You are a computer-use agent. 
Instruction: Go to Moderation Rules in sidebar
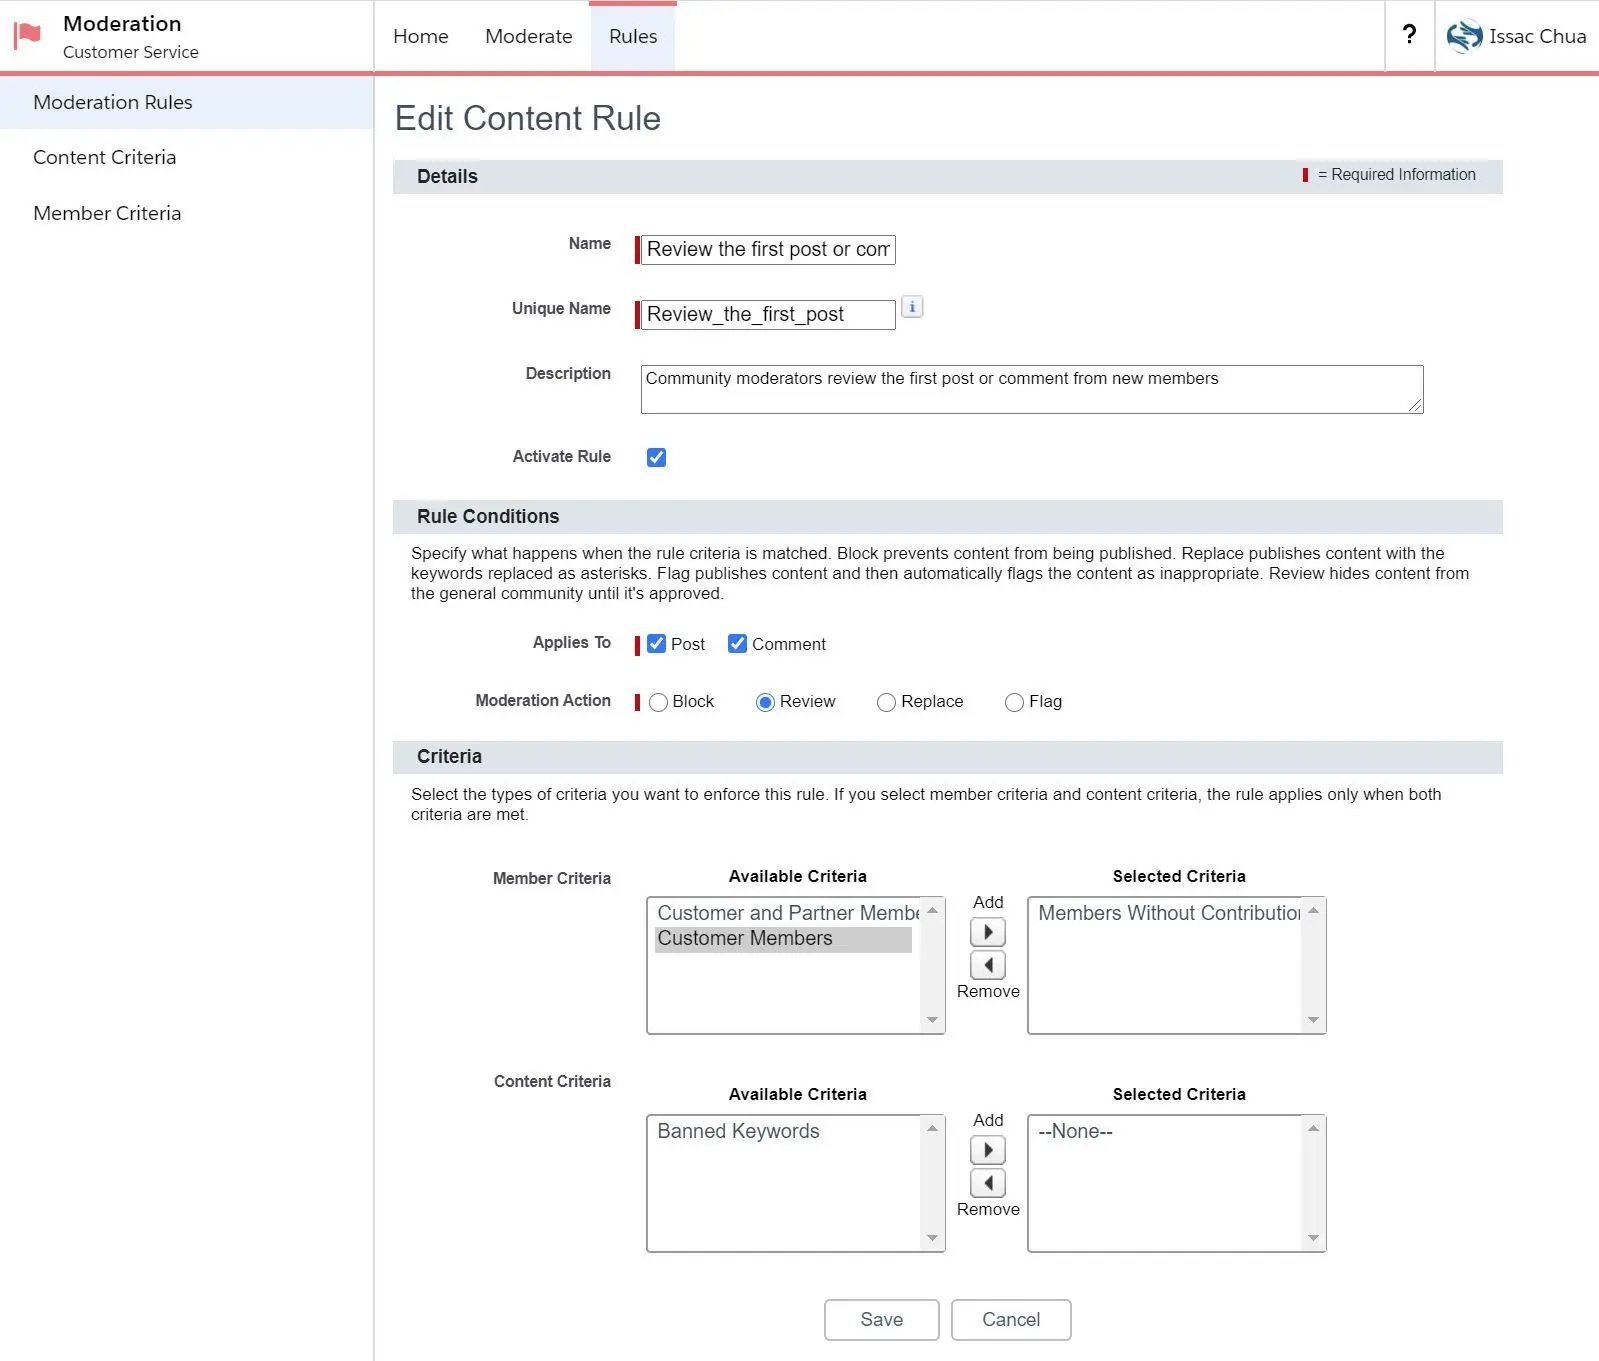[186, 102]
